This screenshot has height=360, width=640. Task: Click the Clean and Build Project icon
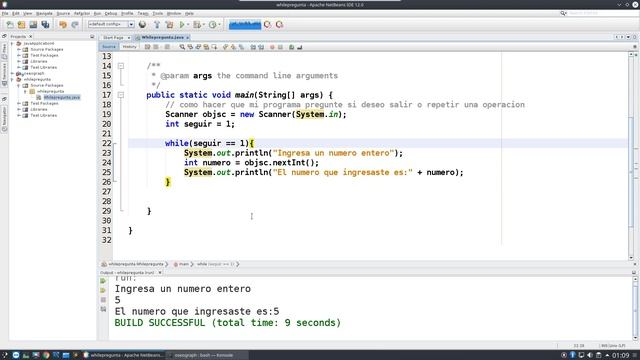pyautogui.click(x=169, y=25)
